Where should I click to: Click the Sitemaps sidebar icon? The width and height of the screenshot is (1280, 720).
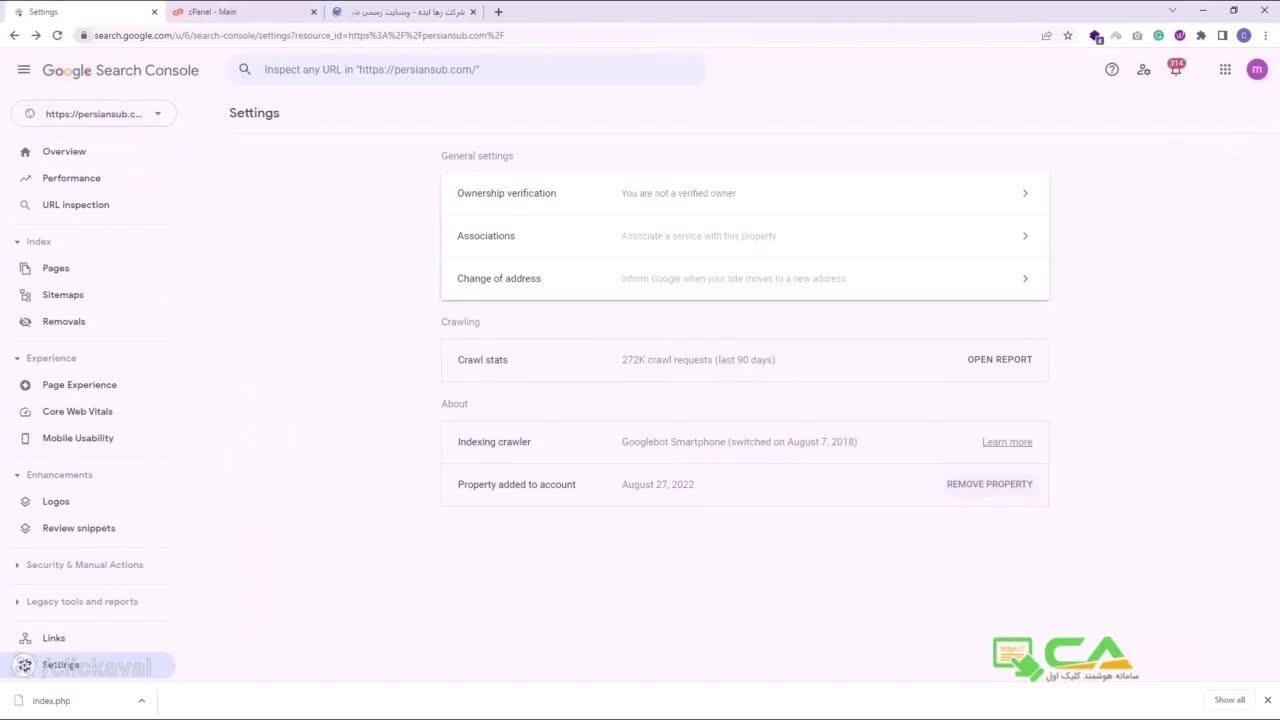(x=25, y=295)
